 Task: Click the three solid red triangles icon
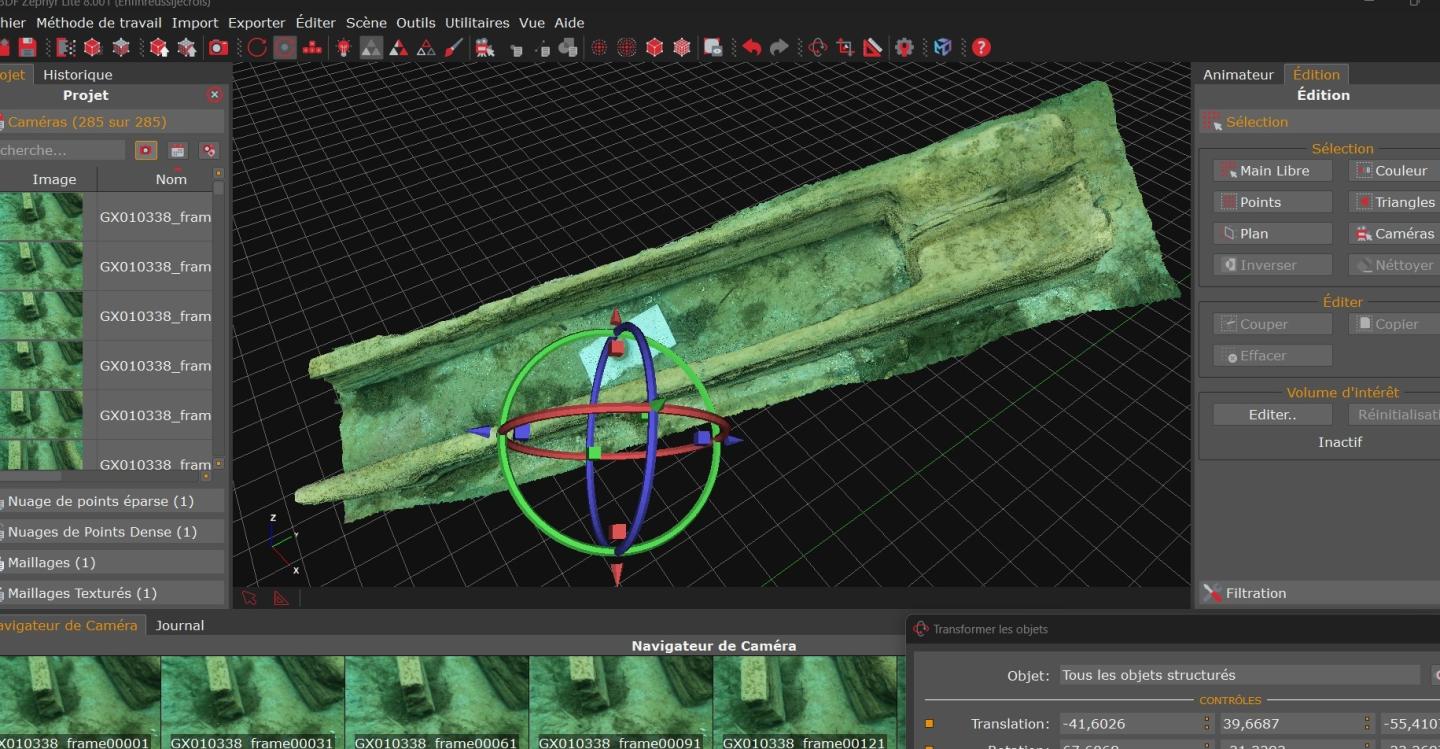(399, 47)
